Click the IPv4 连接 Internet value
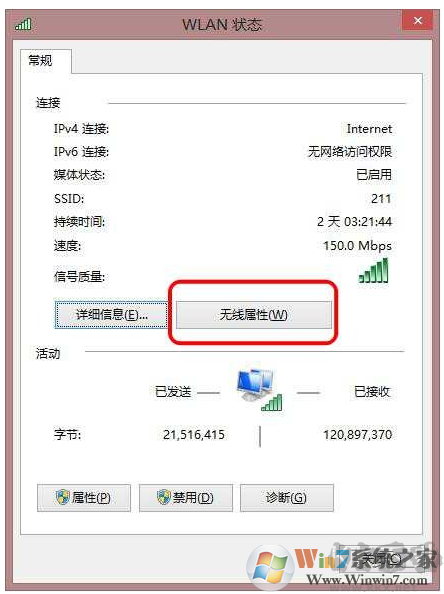The height and width of the screenshot is (594, 444). click(369, 129)
